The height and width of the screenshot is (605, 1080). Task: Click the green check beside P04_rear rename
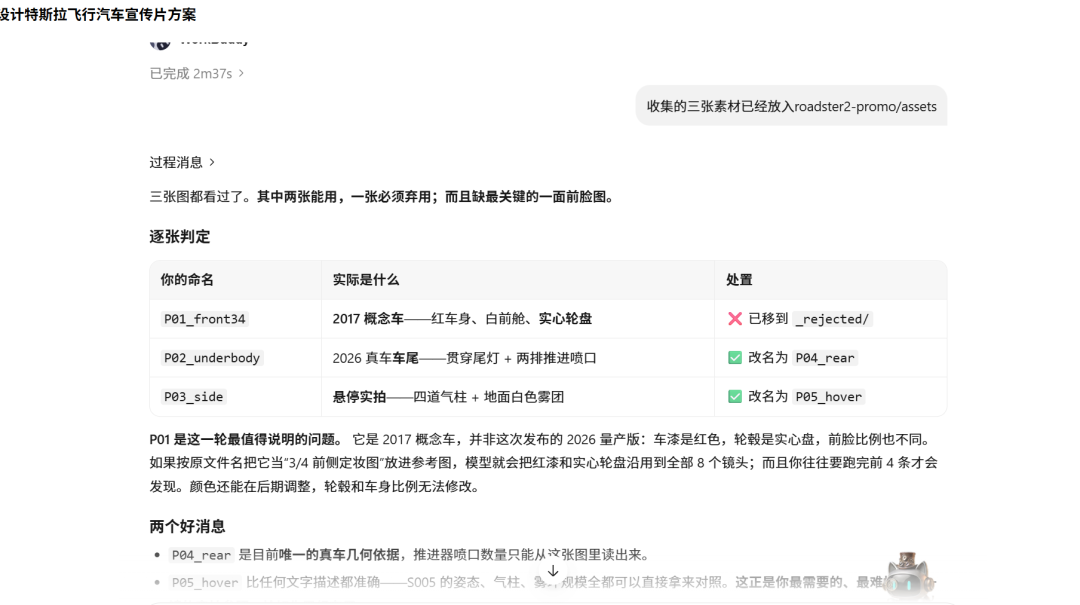[735, 358]
